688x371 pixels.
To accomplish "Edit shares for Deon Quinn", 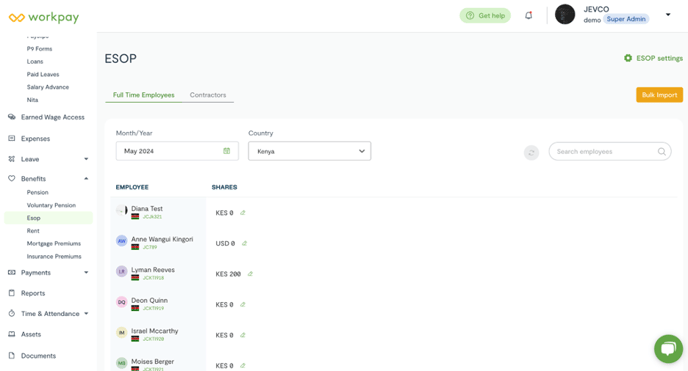I will click(243, 304).
